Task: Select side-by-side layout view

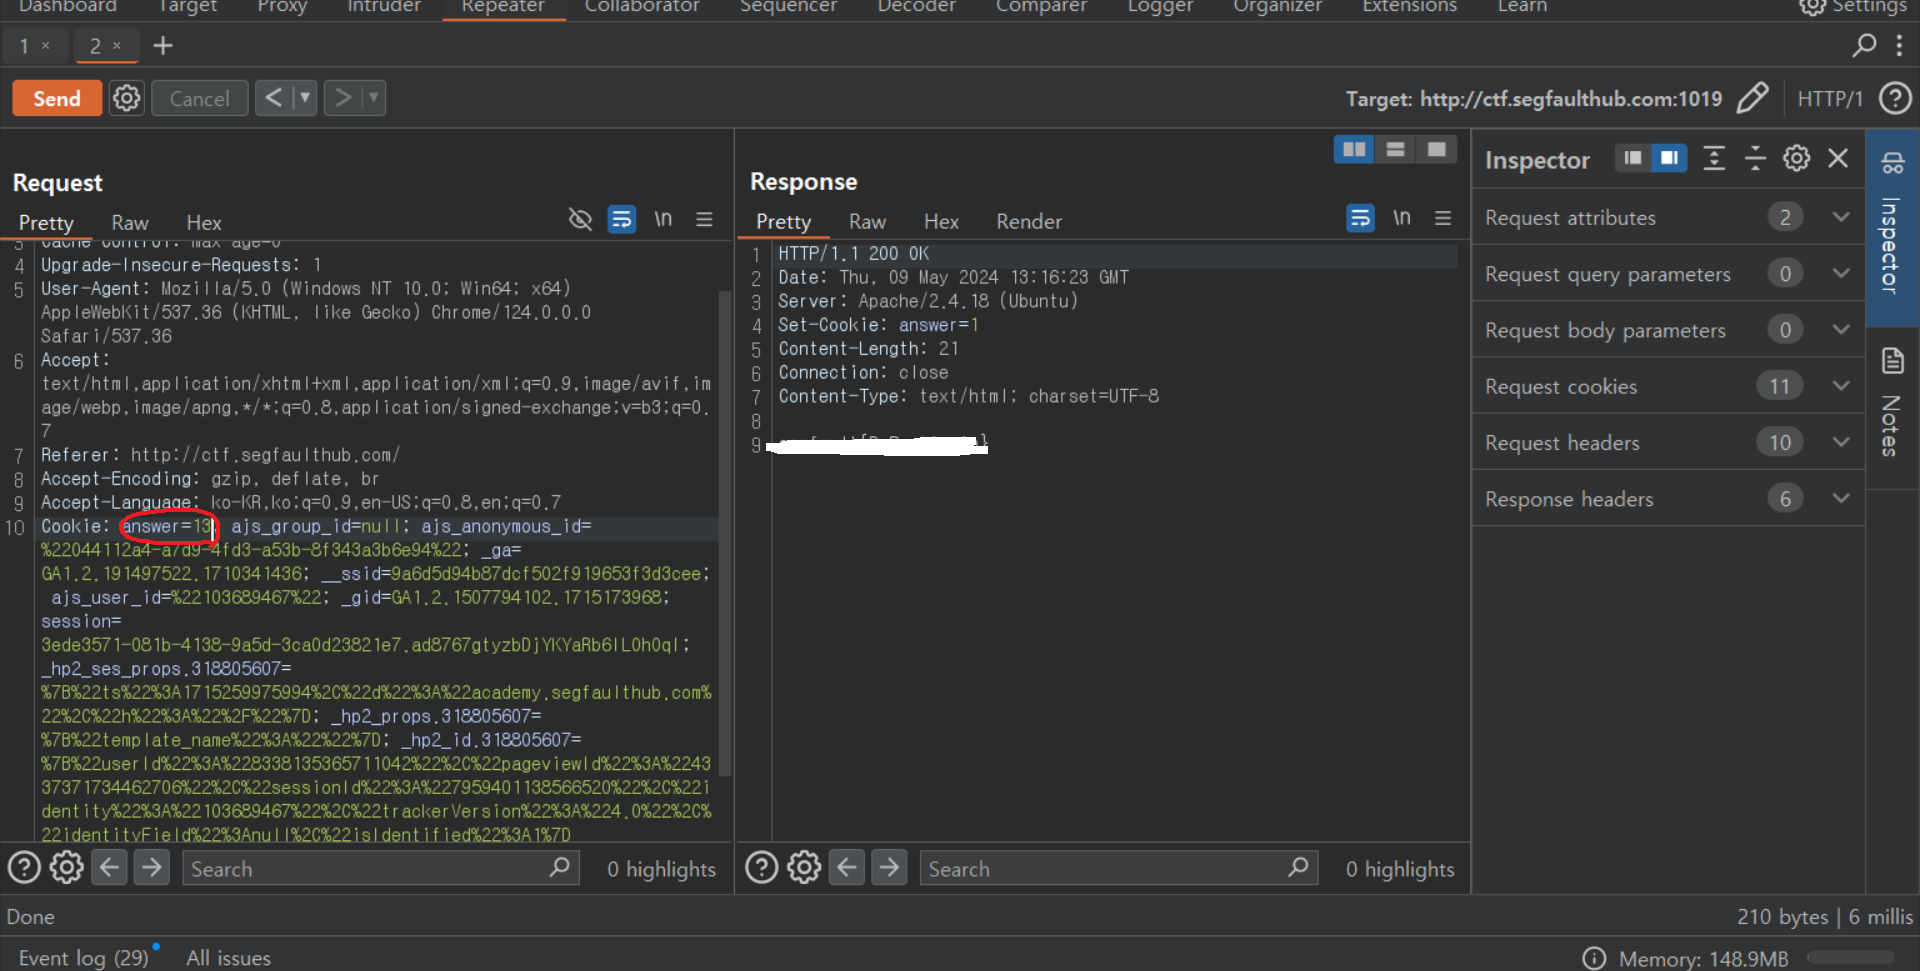Action: coord(1354,150)
